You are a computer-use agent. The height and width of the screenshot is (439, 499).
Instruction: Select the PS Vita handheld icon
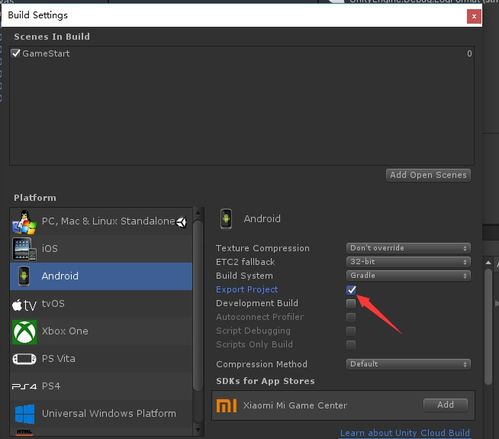coord(24,359)
